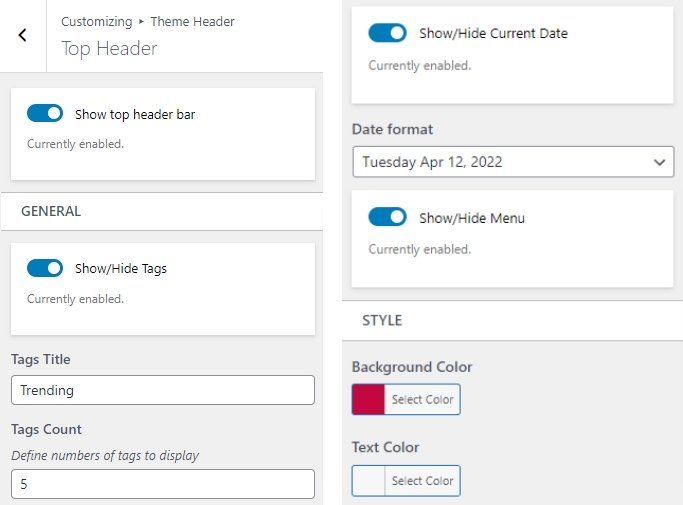Click the 'Show top header bar' label text
Viewport: 683px width, 505px height.
pyautogui.click(x=135, y=115)
